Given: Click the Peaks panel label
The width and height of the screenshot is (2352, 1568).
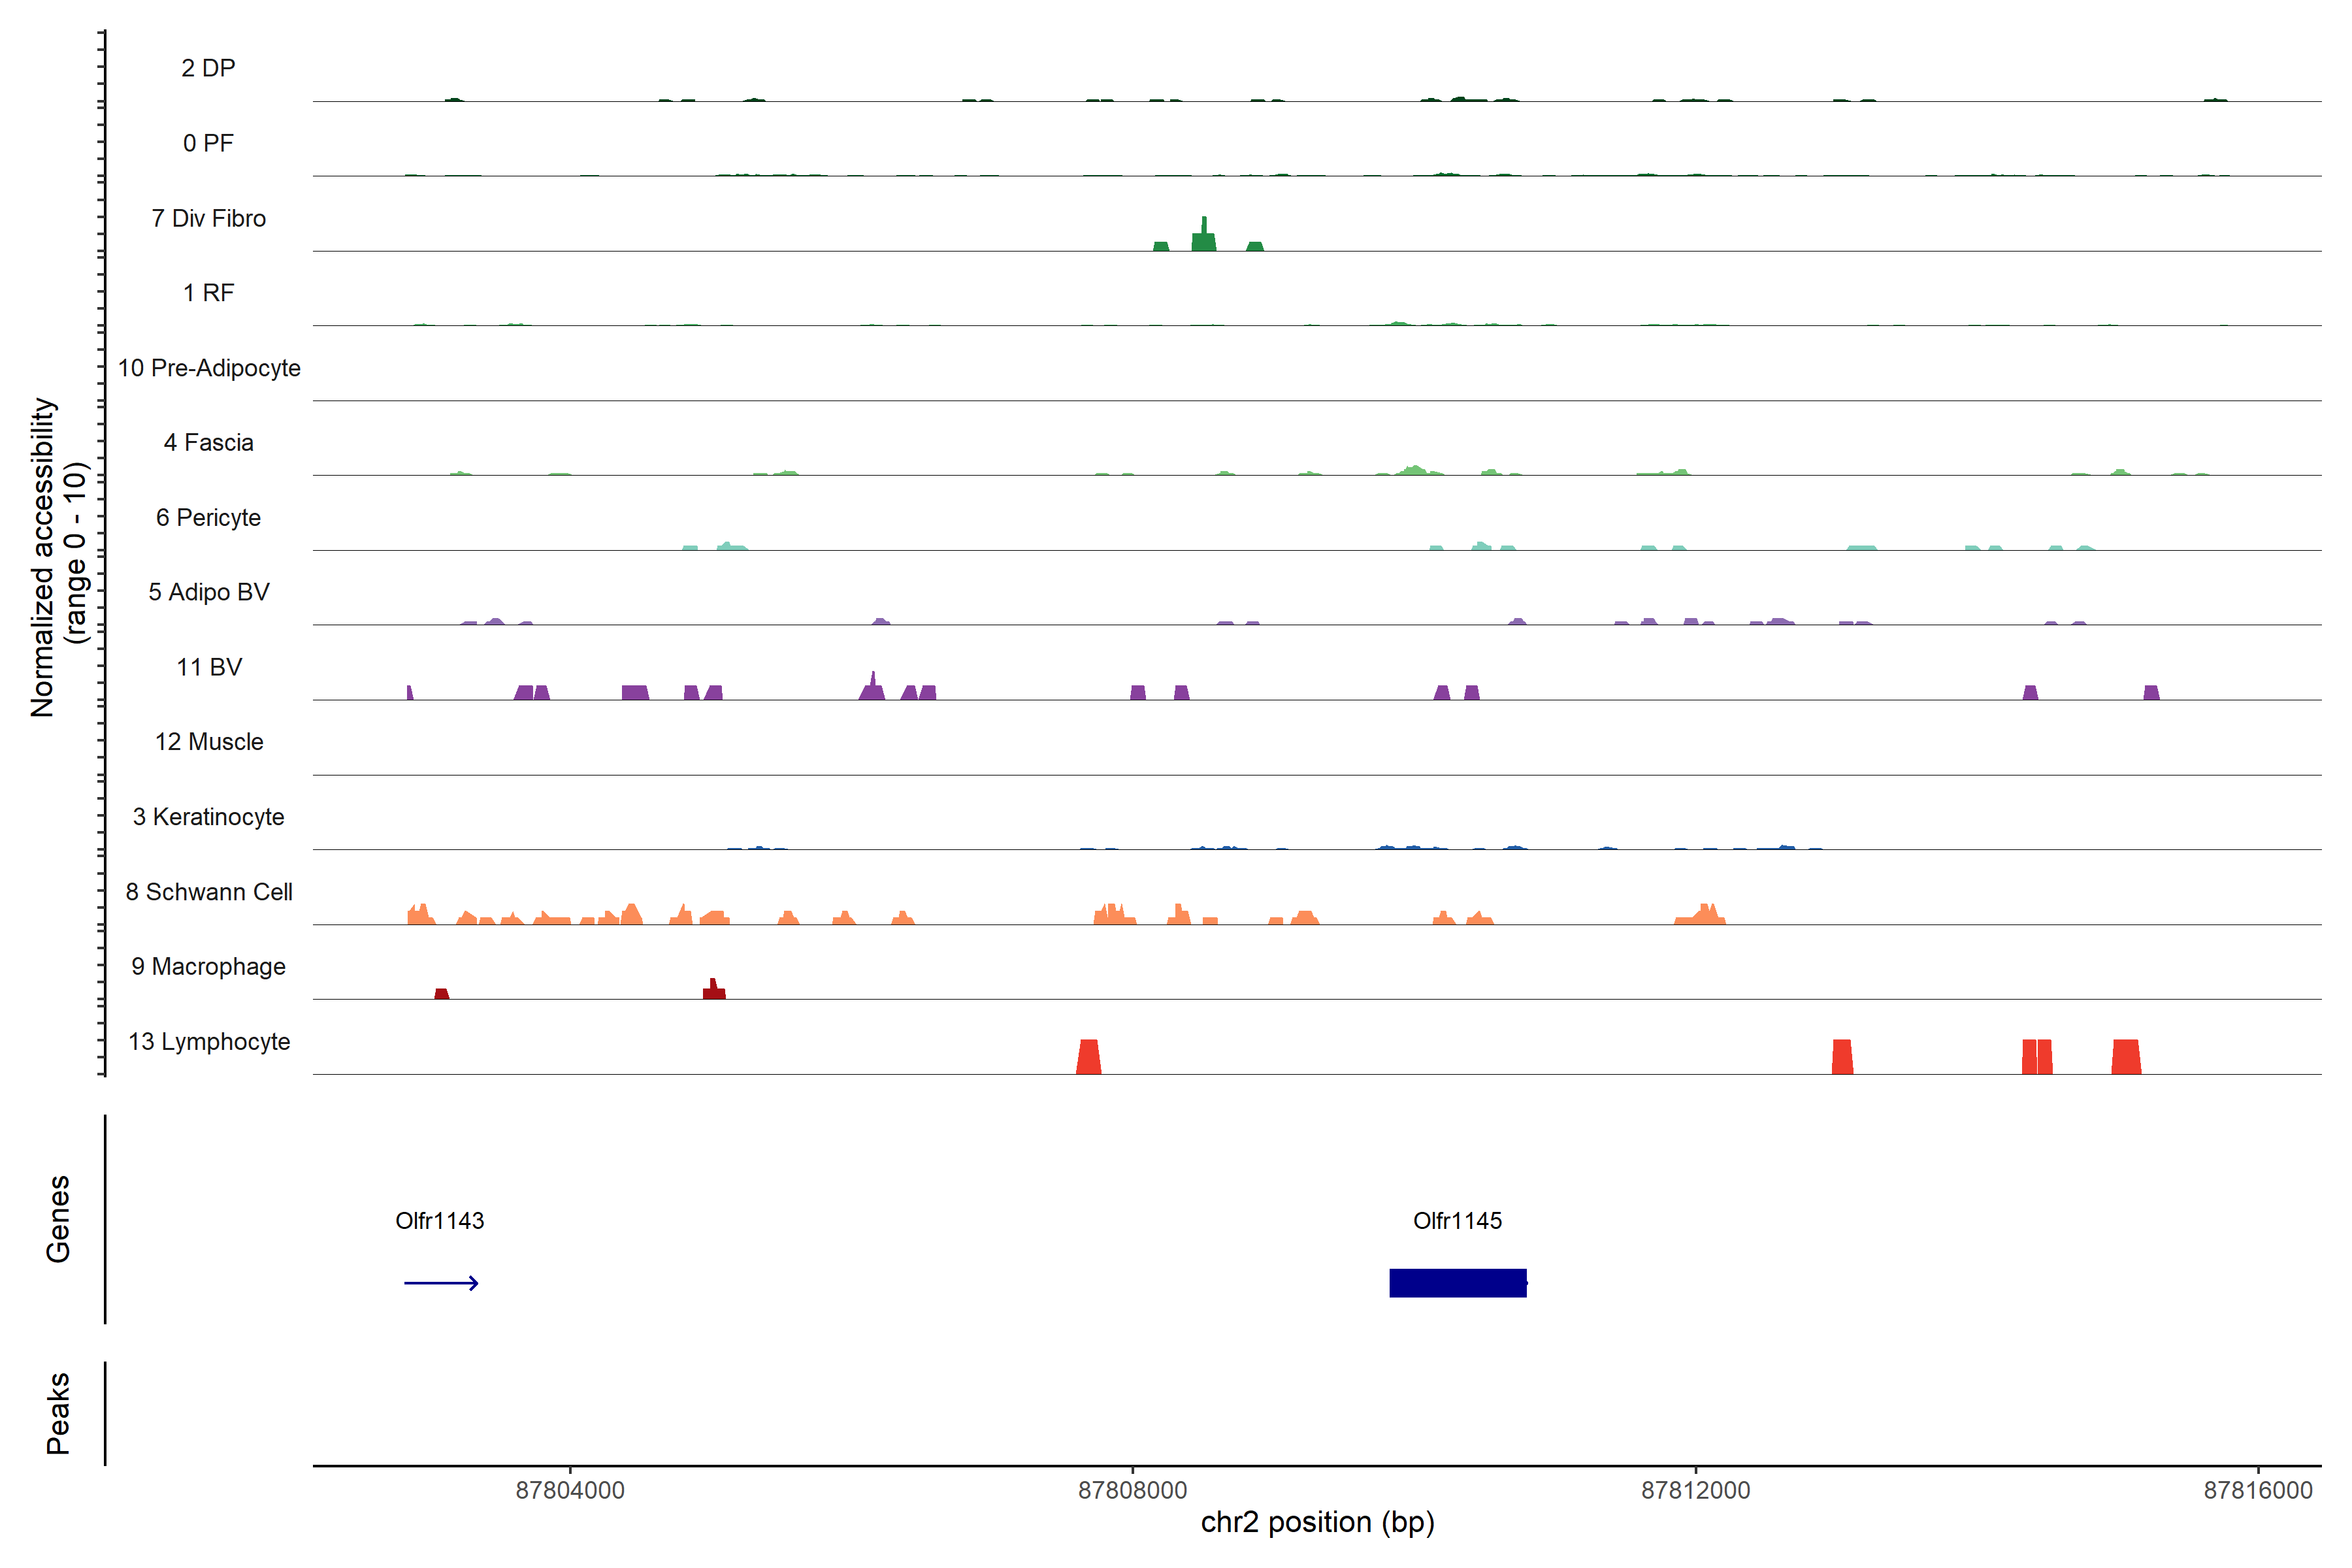Looking at the screenshot, I should [58, 1413].
